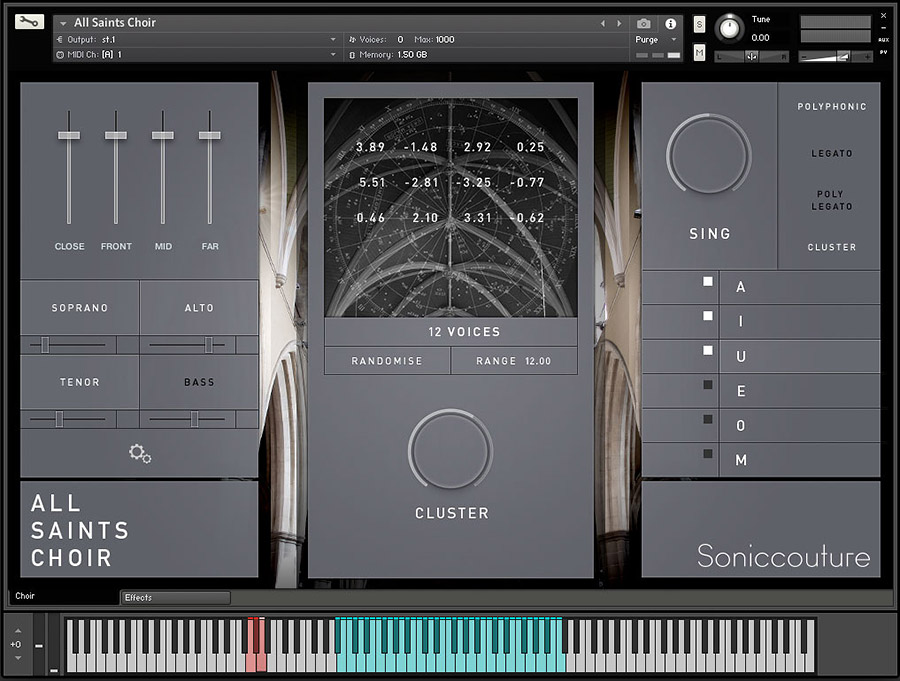900x681 pixels.
Task: Open voice settings via the gears icon
Action: [140, 453]
